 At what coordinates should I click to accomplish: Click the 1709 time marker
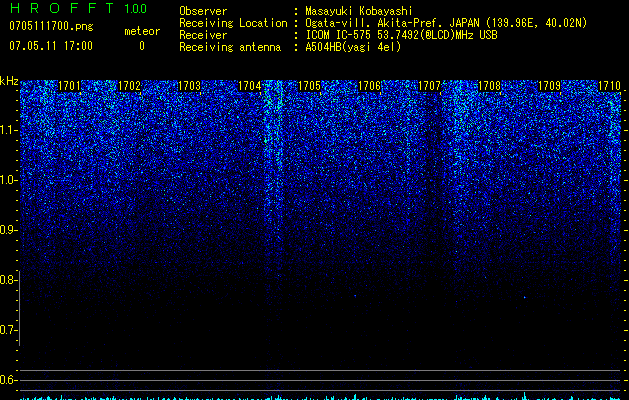click(x=549, y=86)
